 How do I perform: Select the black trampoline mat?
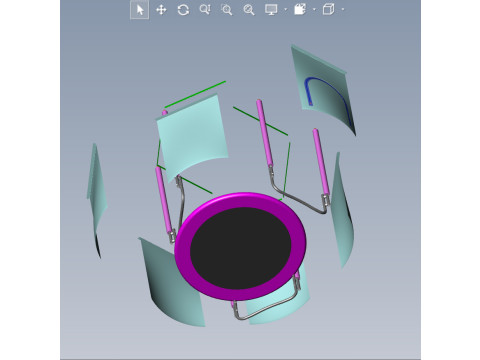[x=241, y=248]
